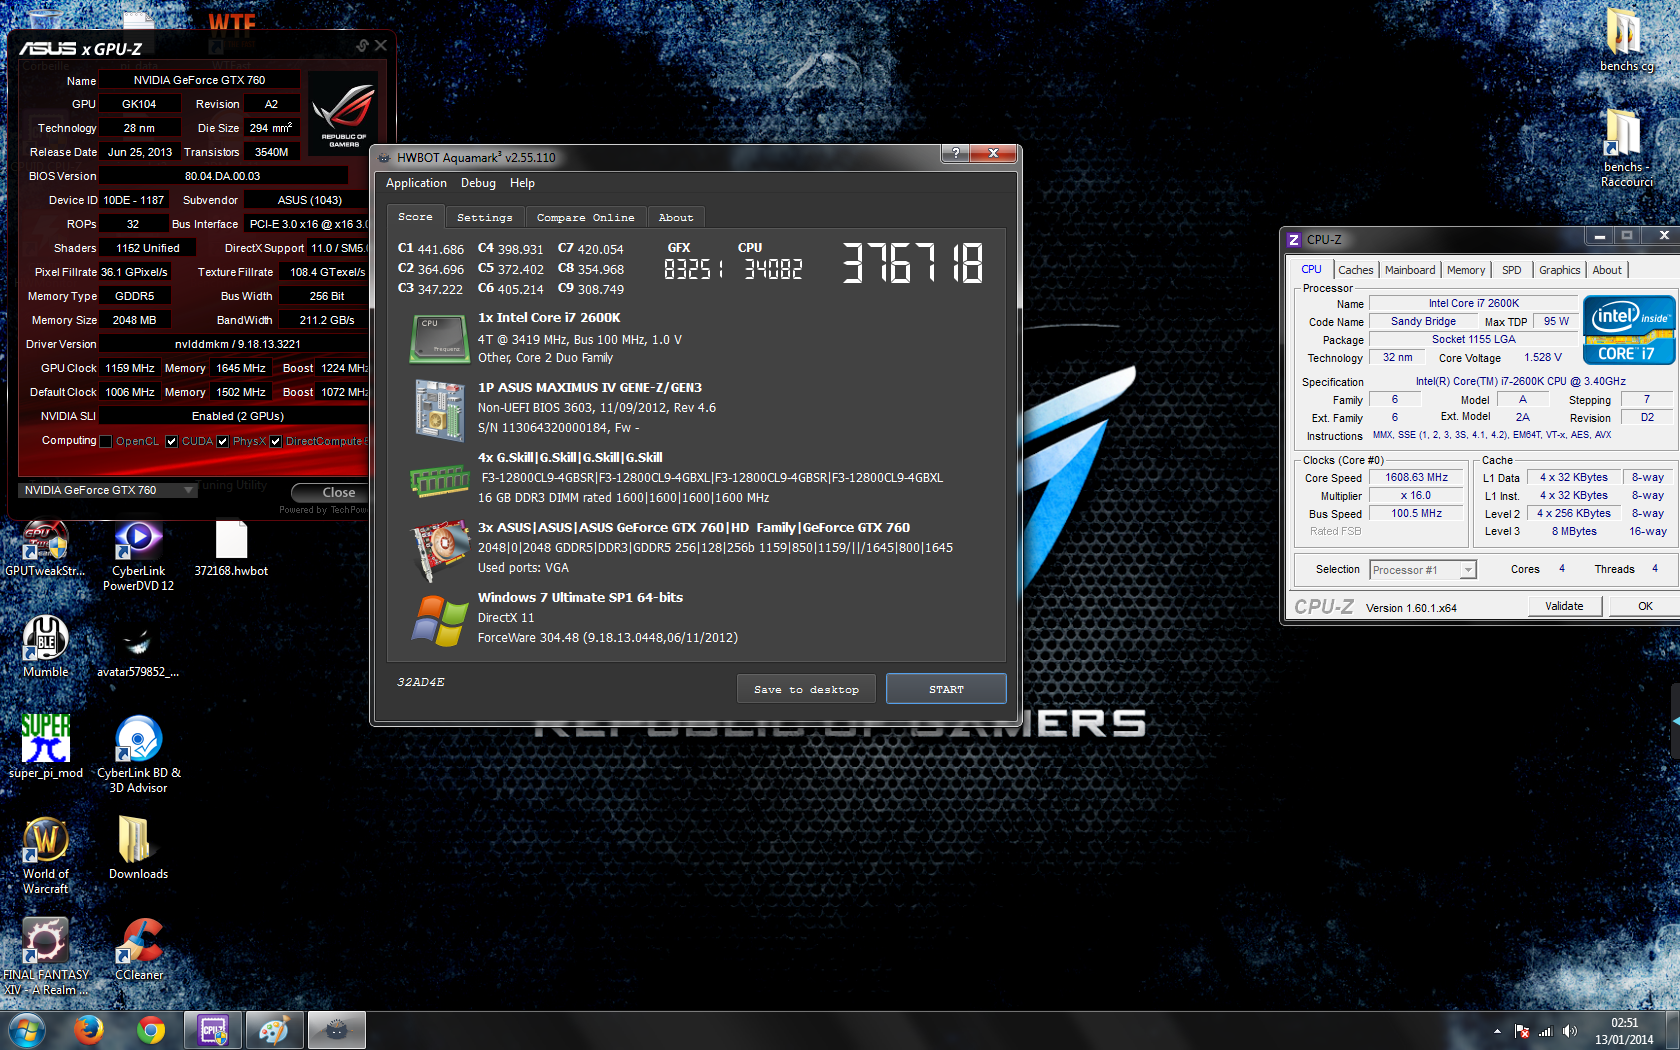The width and height of the screenshot is (1680, 1050).
Task: Open the Mumble desktop shortcut
Action: pyautogui.click(x=45, y=647)
